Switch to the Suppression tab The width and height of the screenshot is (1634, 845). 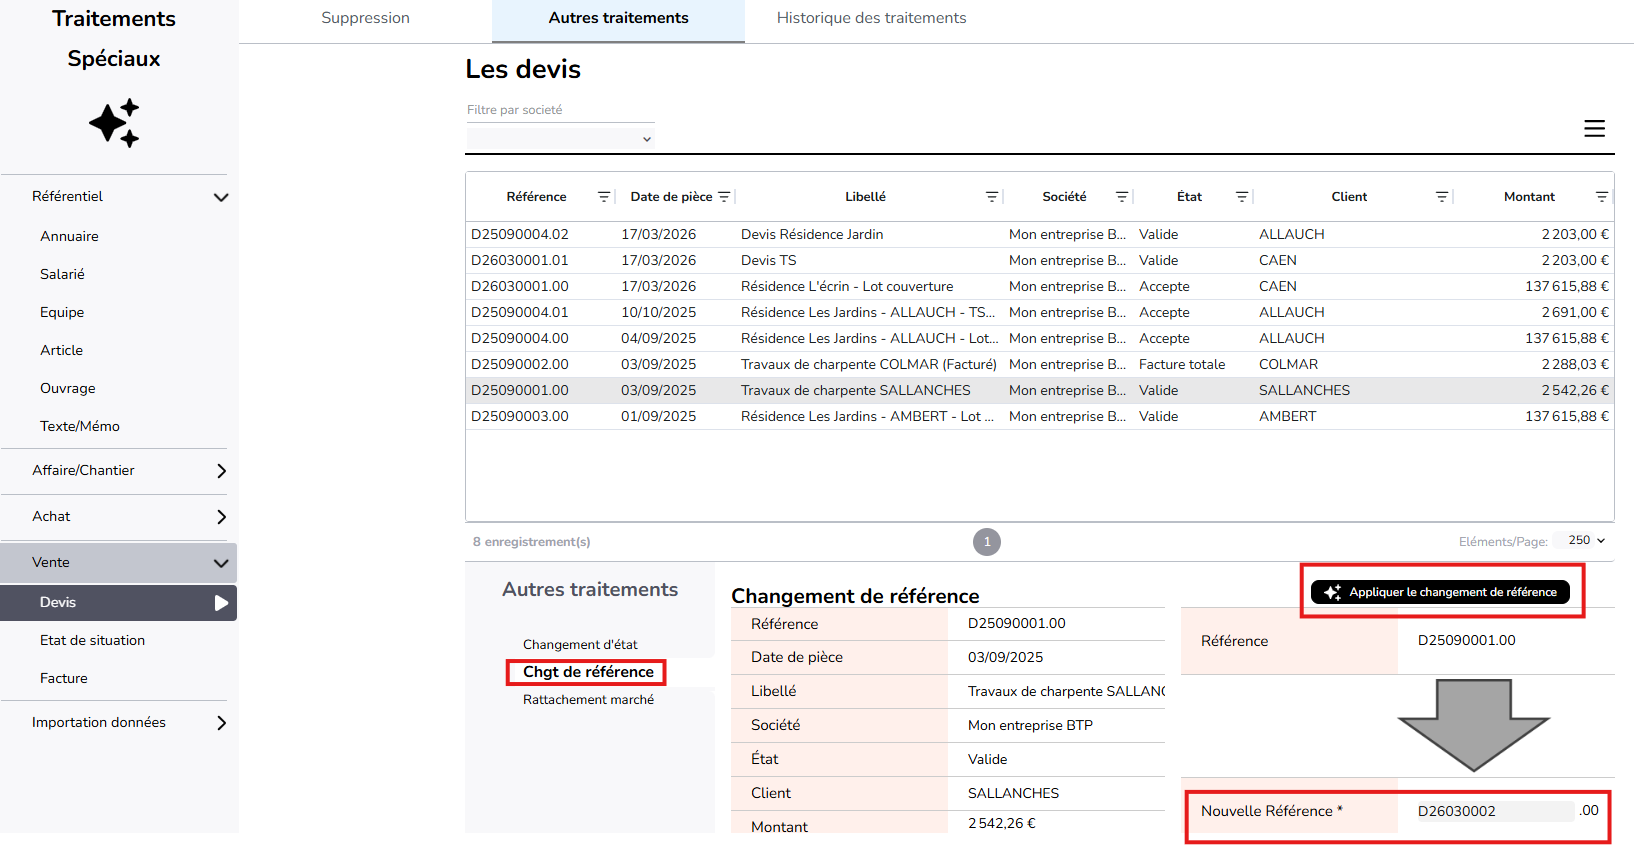tap(365, 18)
